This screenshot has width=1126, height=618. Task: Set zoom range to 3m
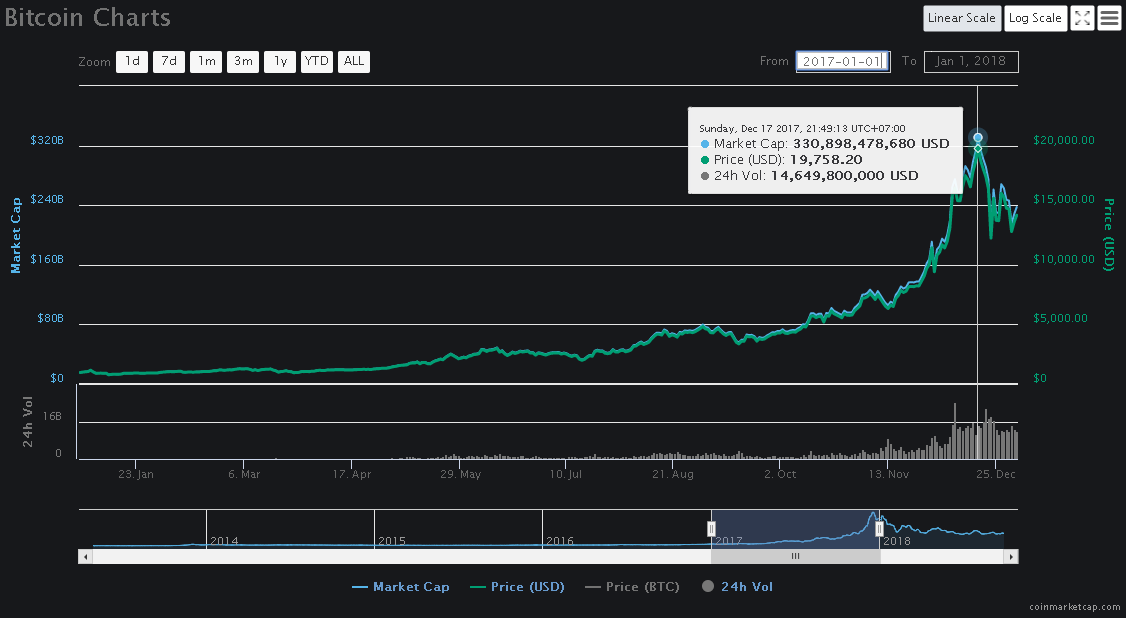[243, 61]
